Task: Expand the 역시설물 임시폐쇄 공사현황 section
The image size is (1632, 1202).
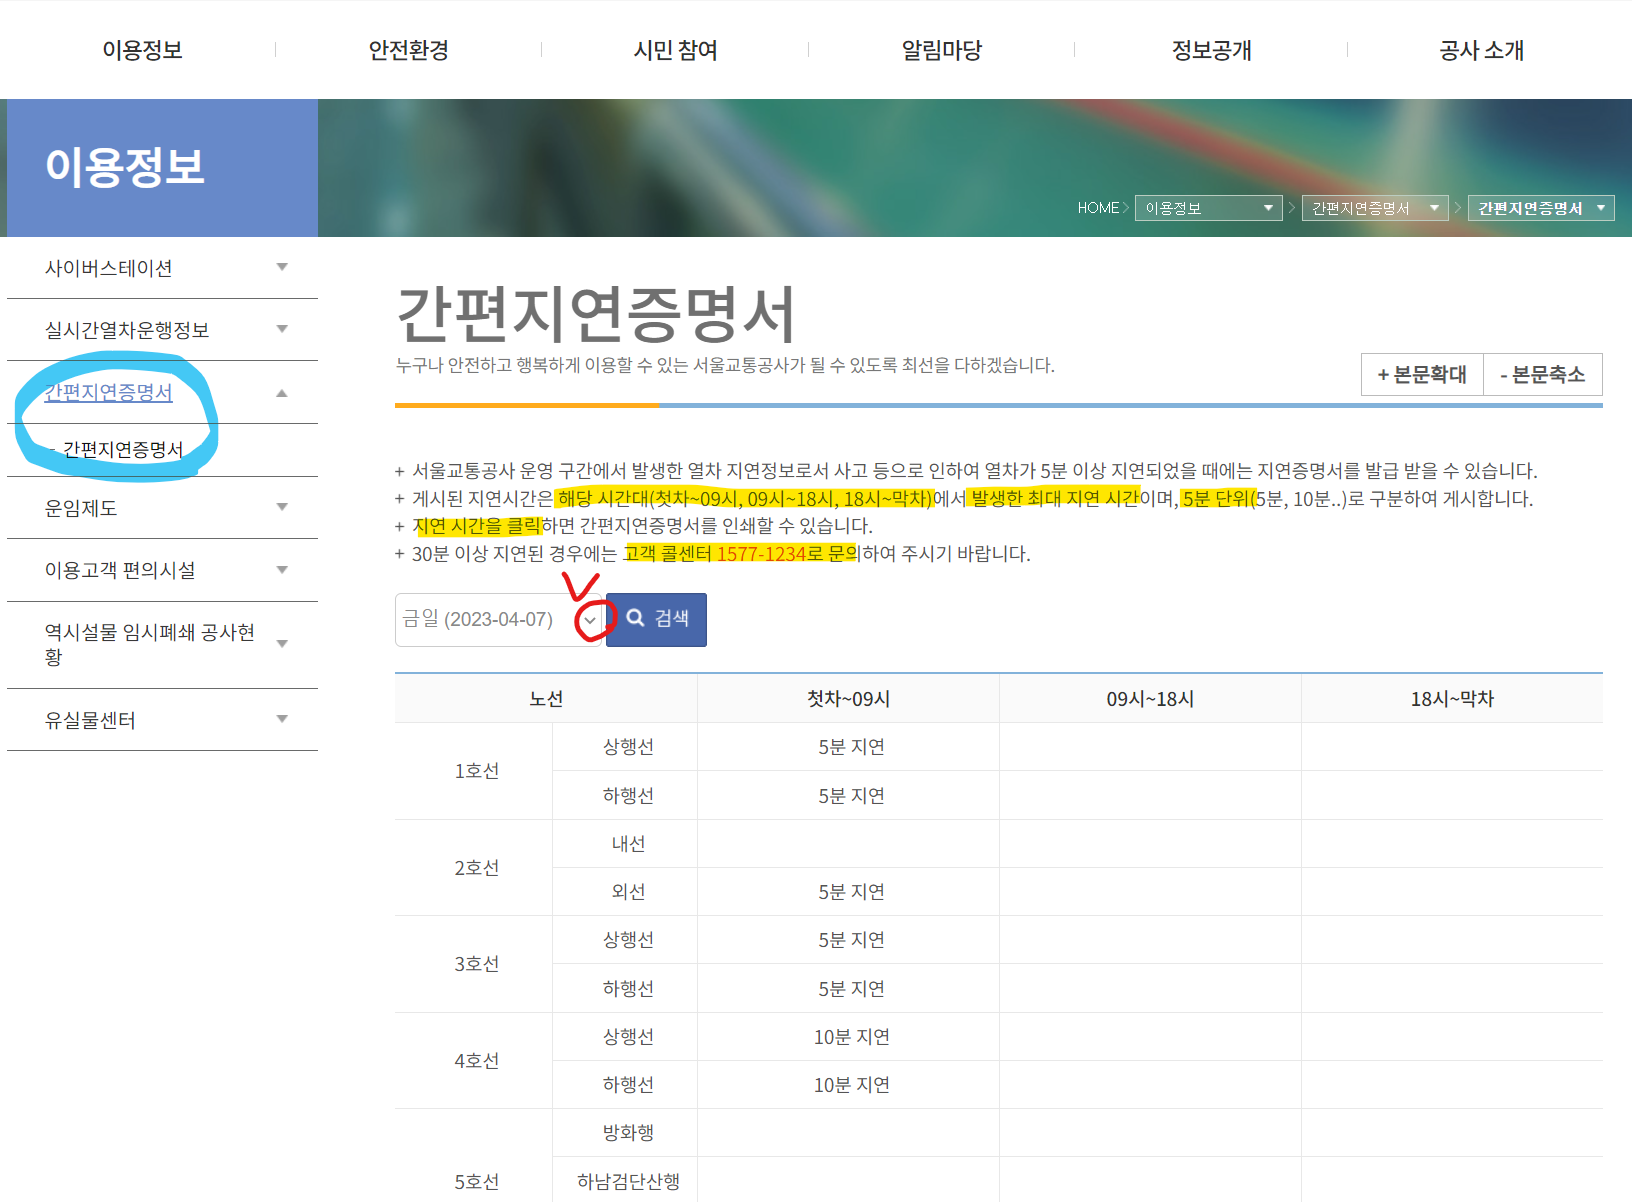Action: point(283,644)
